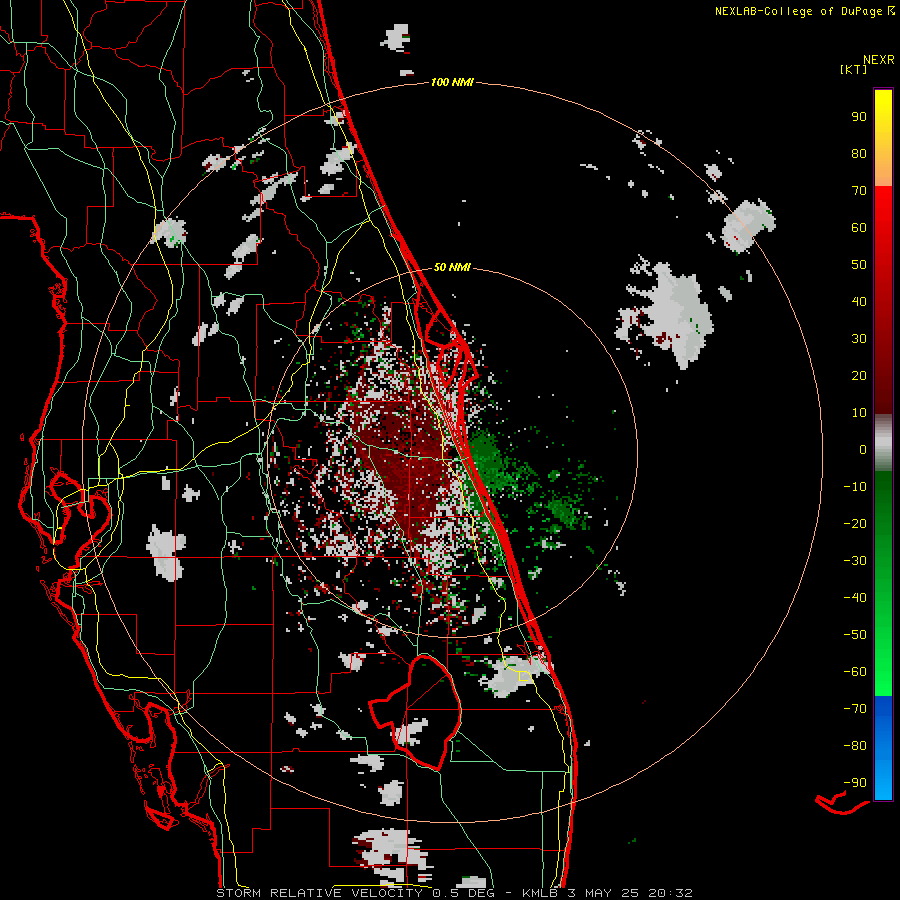Click the positive 40 knots scale label
The image size is (900, 900).
point(859,301)
